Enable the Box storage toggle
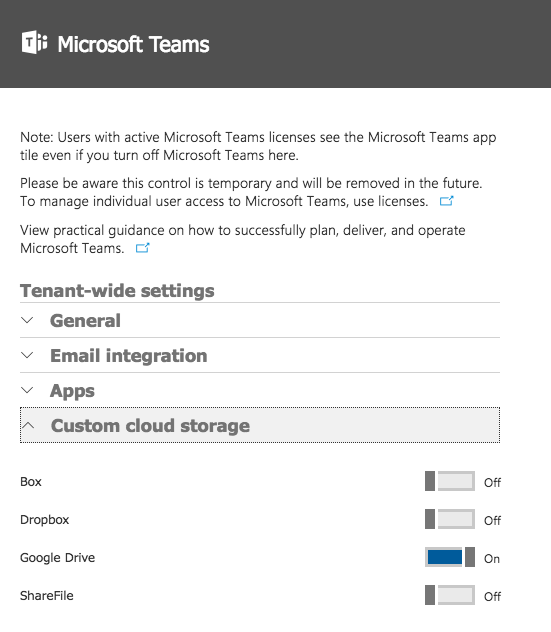The image size is (551, 632). tap(450, 481)
